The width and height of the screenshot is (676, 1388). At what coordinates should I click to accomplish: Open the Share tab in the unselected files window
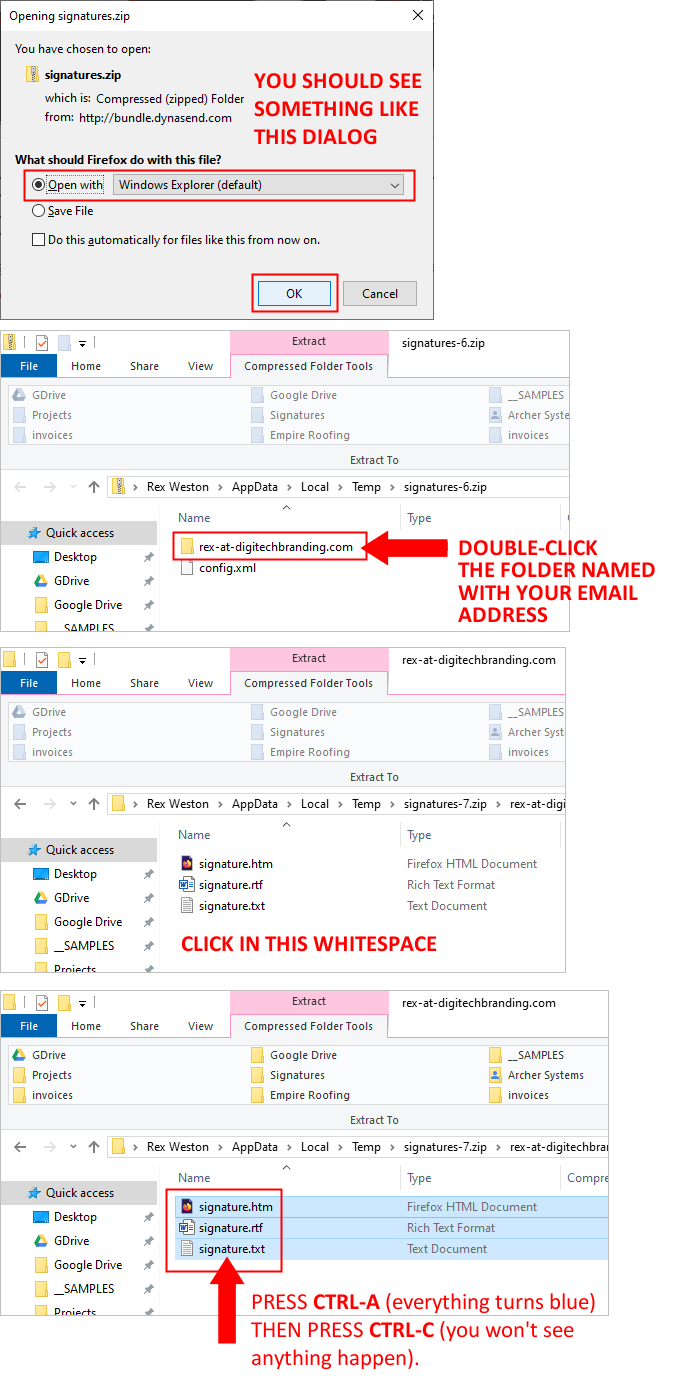144,683
